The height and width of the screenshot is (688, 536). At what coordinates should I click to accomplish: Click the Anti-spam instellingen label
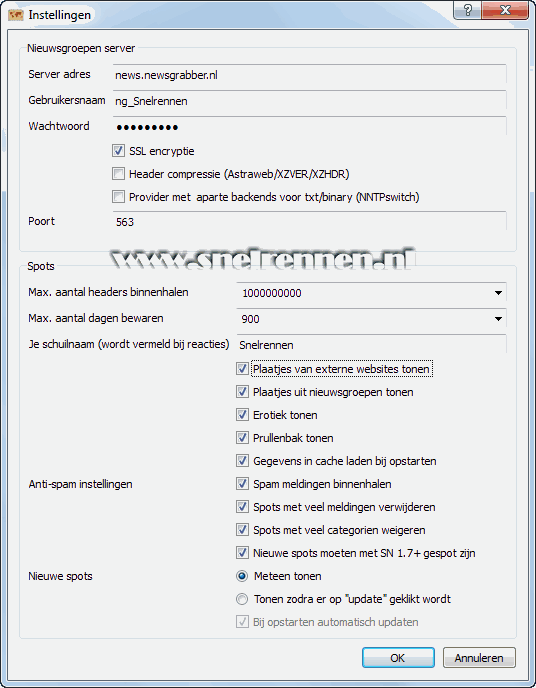pos(80,484)
